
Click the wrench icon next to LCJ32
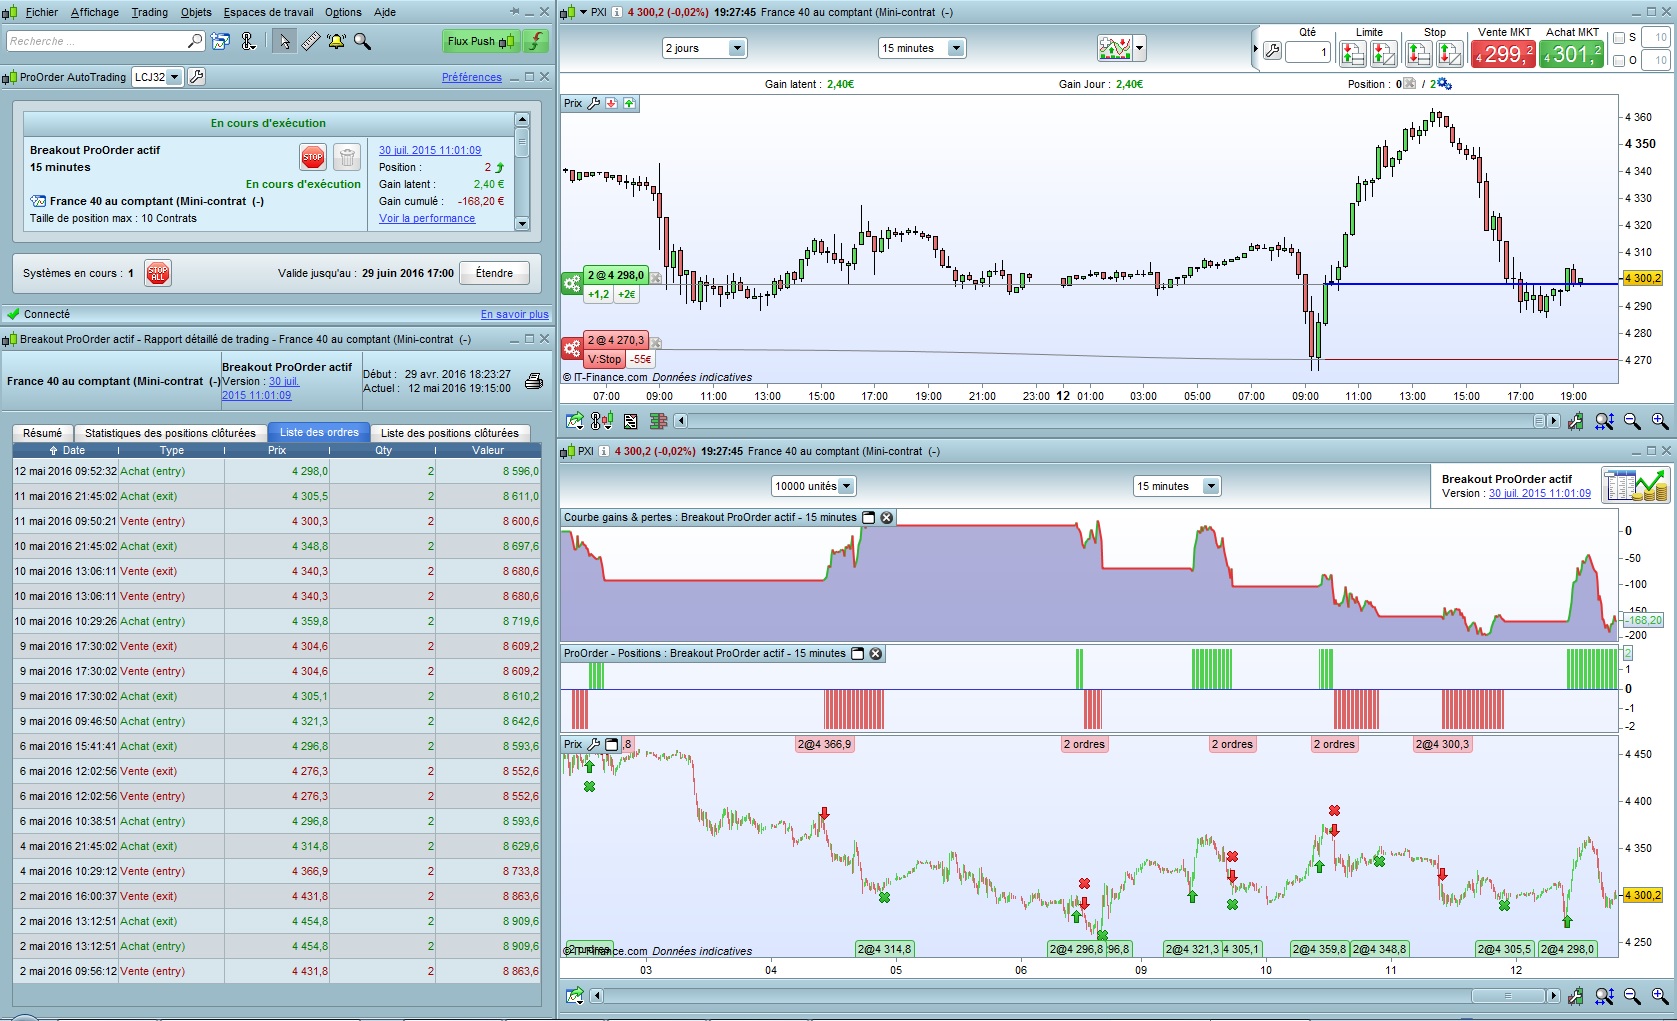pos(197,77)
